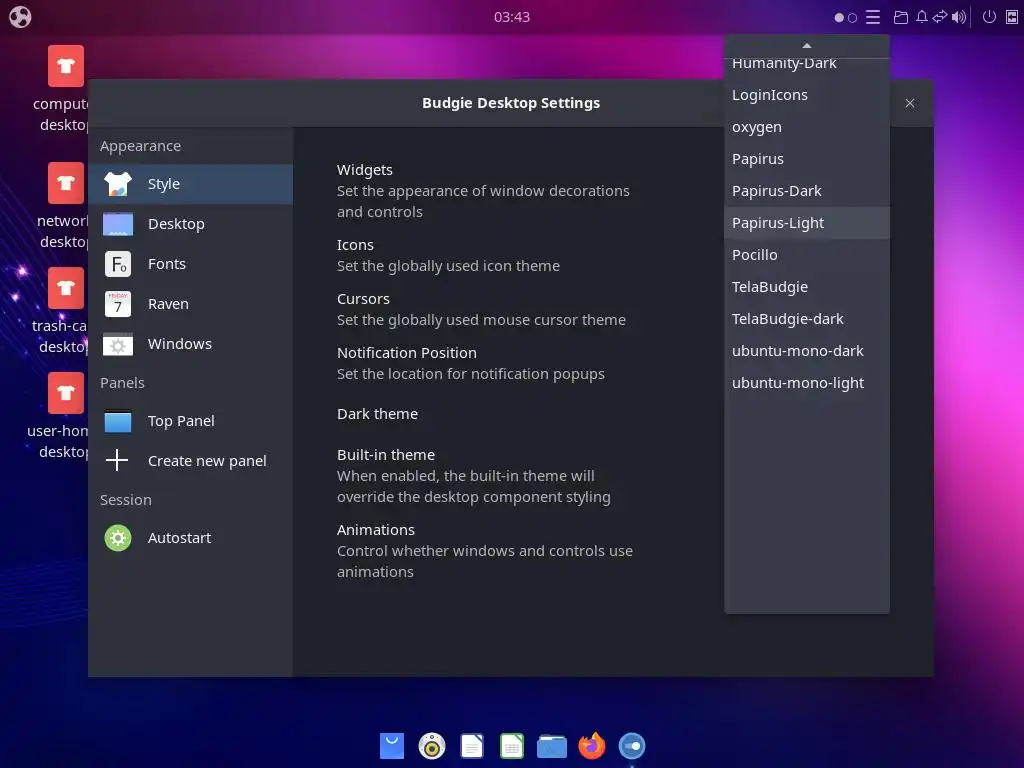This screenshot has width=1024, height=768.
Task: Toggle the Raven sidebar icon
Action: click(1012, 17)
